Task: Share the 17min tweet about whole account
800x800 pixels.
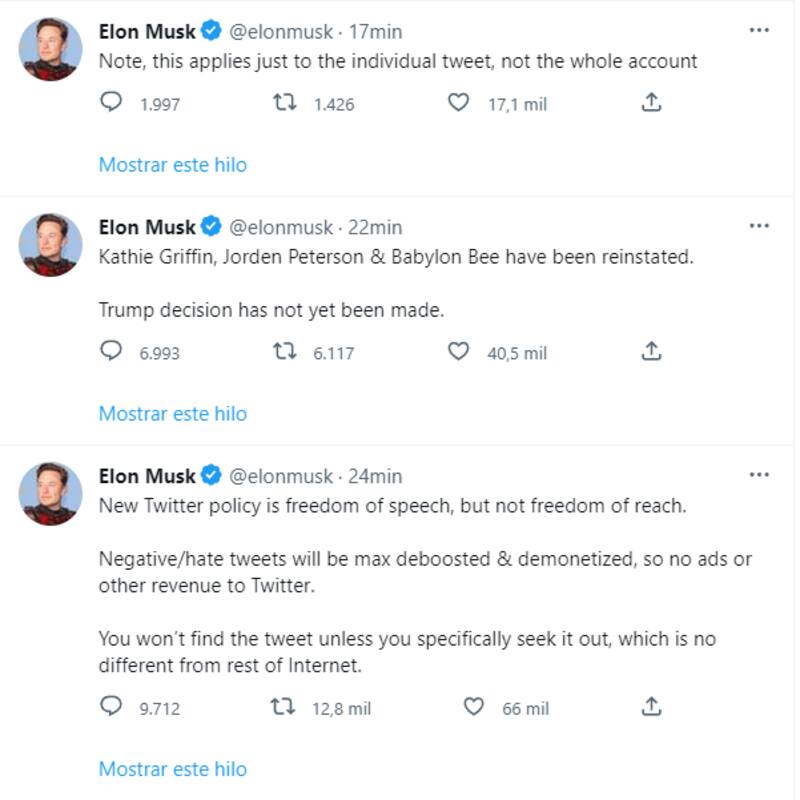Action: pos(651,103)
